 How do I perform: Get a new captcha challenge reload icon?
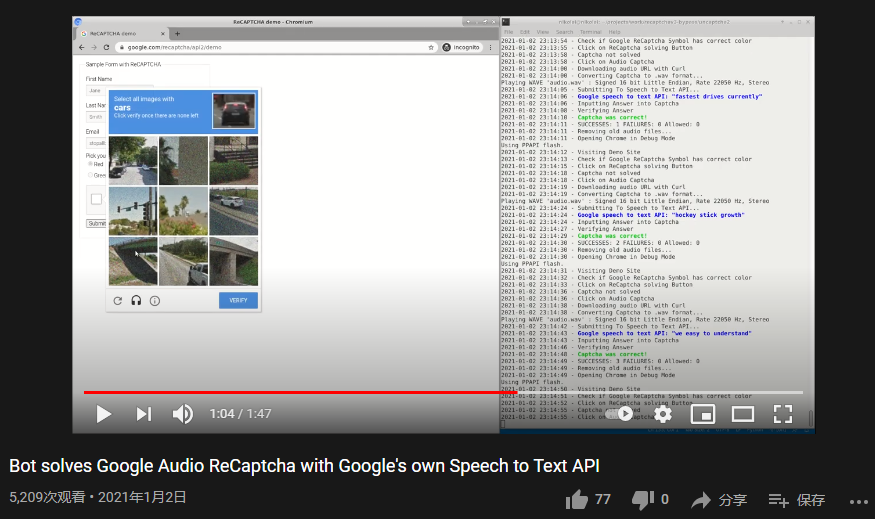point(118,301)
